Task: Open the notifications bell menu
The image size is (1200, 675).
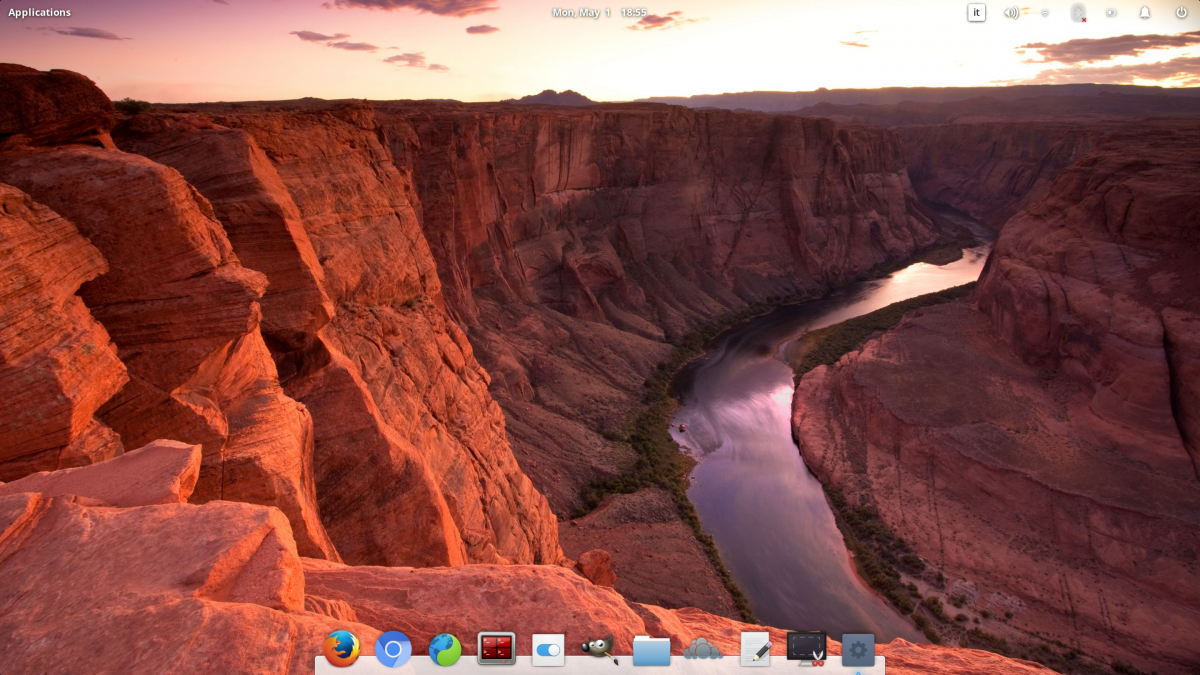Action: (1145, 13)
